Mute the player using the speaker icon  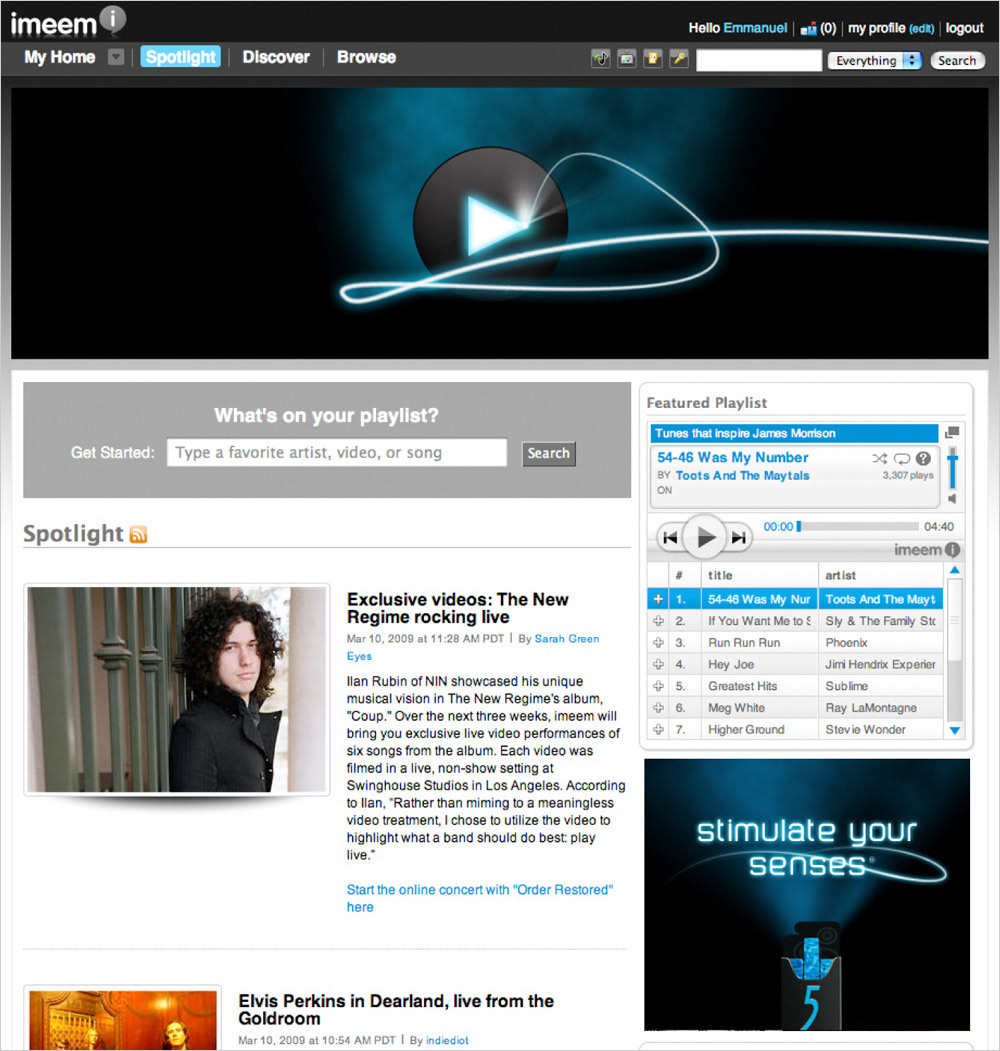tap(952, 499)
